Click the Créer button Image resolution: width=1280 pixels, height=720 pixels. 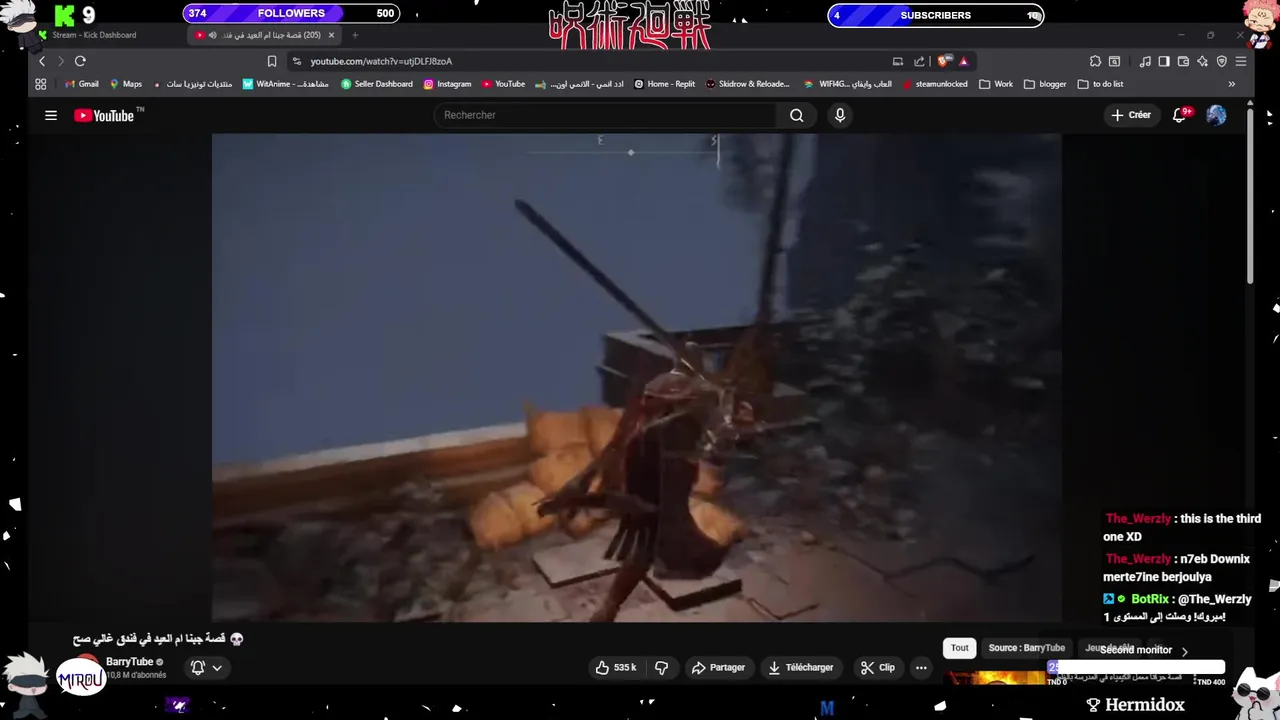(1131, 115)
